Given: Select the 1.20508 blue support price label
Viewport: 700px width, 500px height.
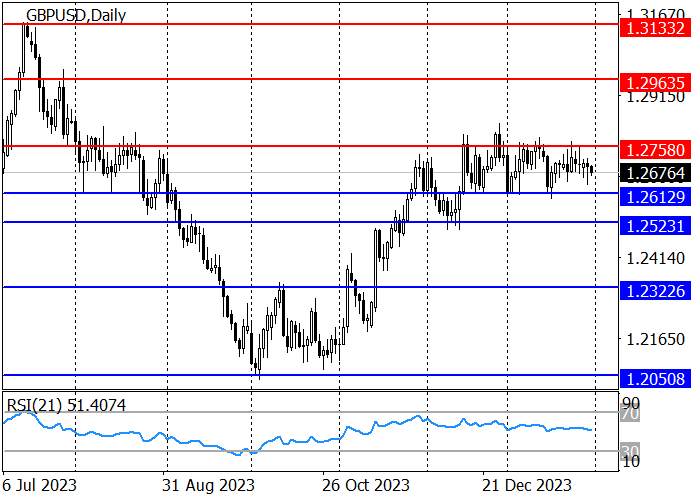Looking at the screenshot, I should 655,379.
